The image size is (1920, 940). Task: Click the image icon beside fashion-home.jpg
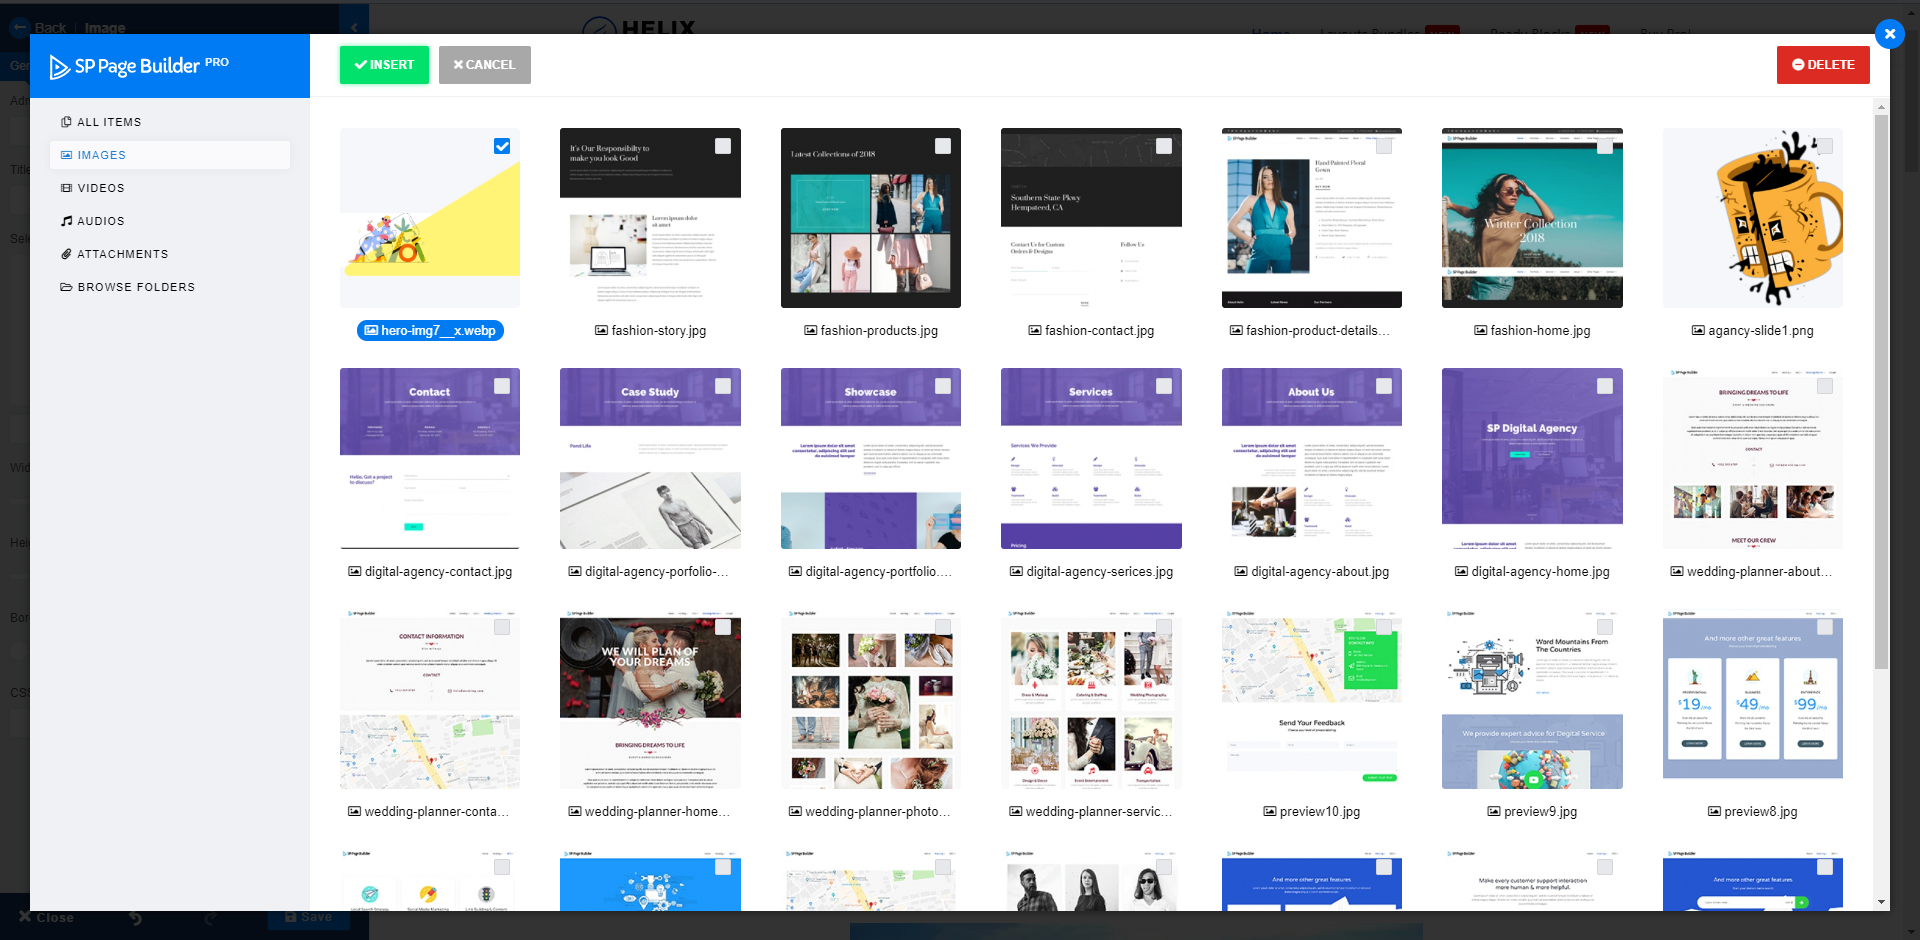tap(1481, 330)
